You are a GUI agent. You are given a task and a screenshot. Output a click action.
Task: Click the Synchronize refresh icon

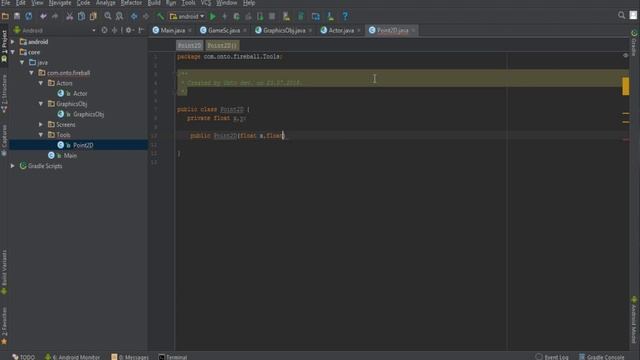click(29, 16)
